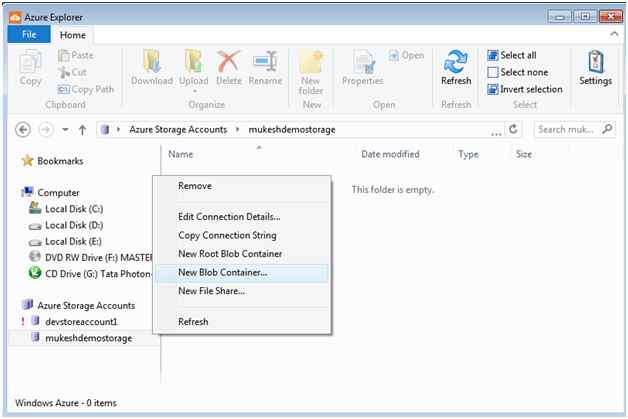Viewport: 628px width, 419px height.
Task: Go back with the back arrow
Action: [x=23, y=130]
